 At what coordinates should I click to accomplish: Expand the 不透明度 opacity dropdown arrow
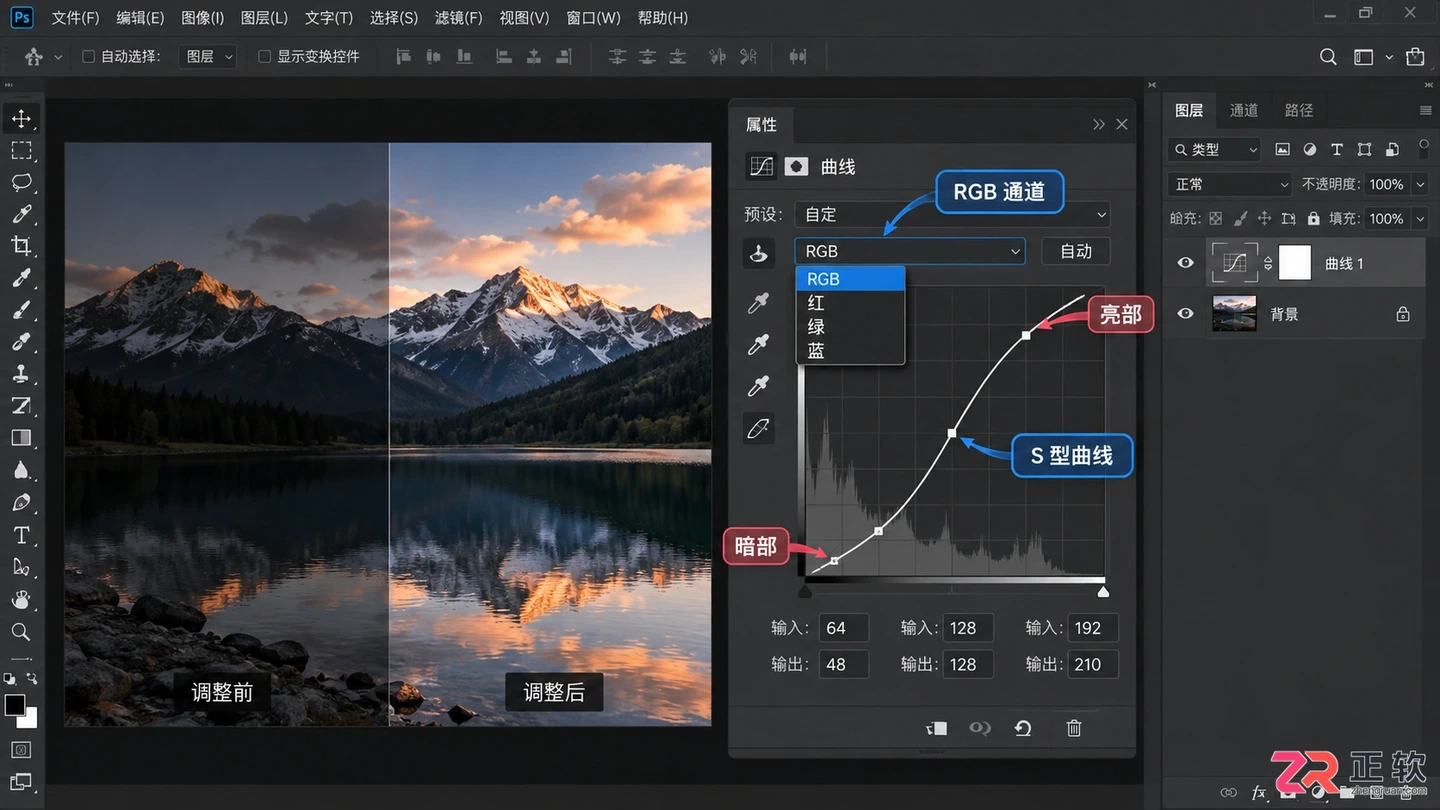click(1420, 185)
